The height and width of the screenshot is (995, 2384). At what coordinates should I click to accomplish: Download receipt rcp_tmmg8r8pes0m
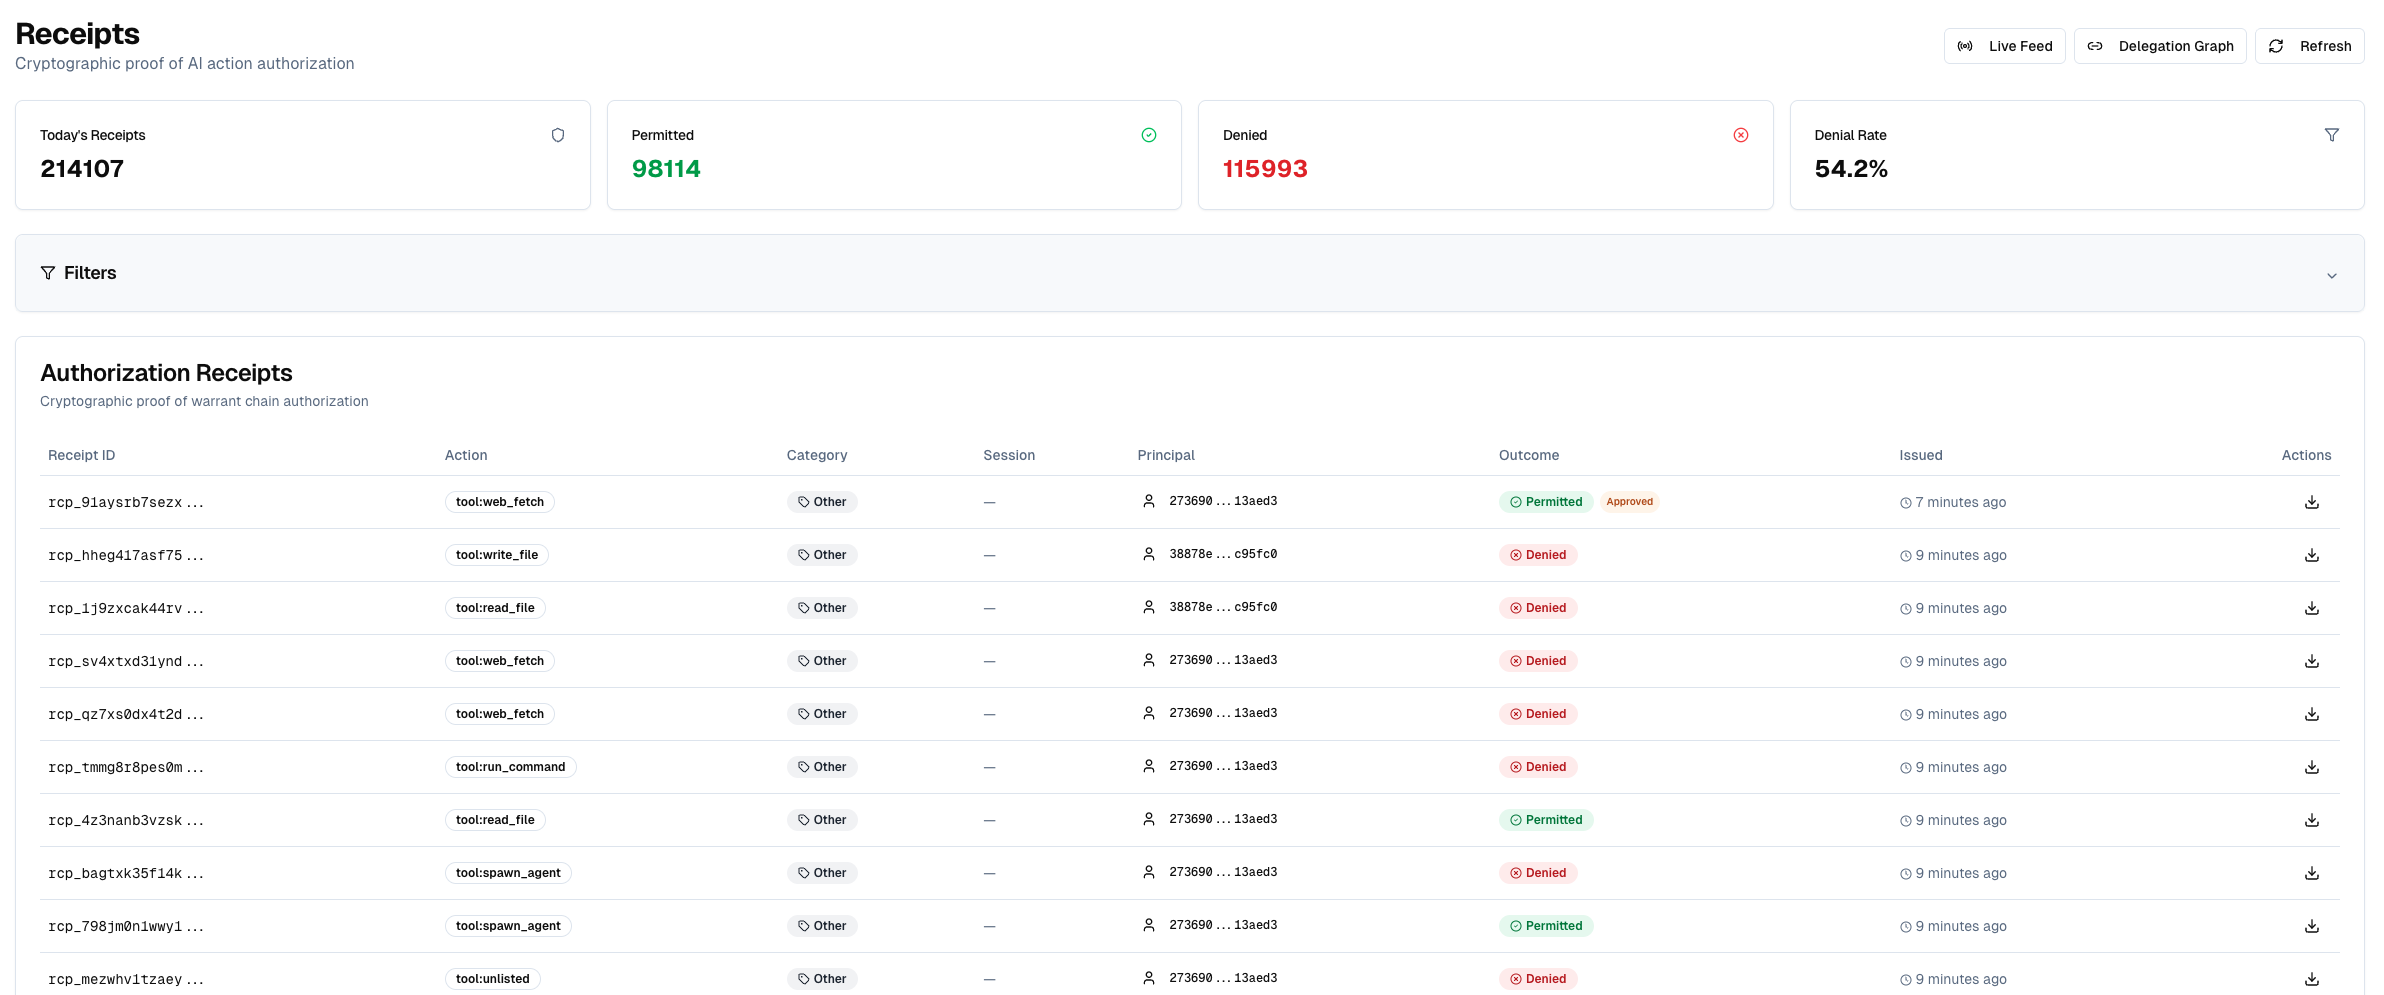coord(2312,767)
